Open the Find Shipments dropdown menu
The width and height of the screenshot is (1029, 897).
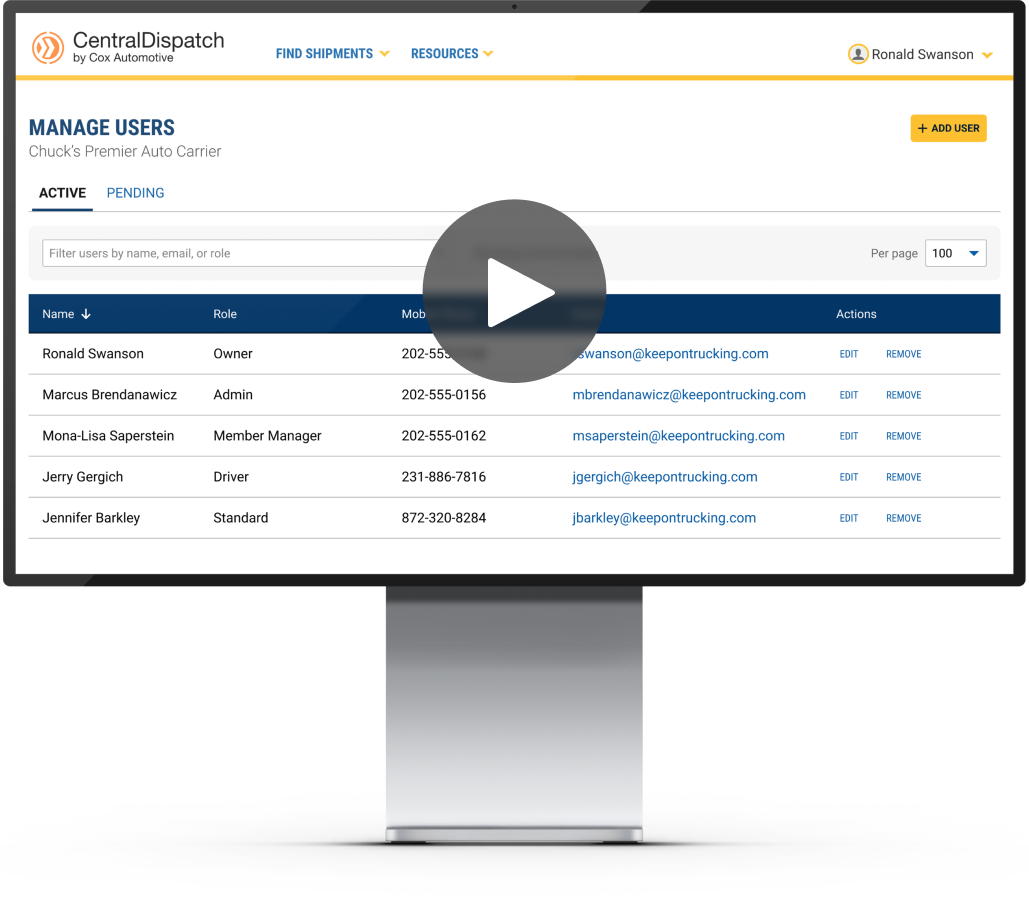(x=332, y=54)
